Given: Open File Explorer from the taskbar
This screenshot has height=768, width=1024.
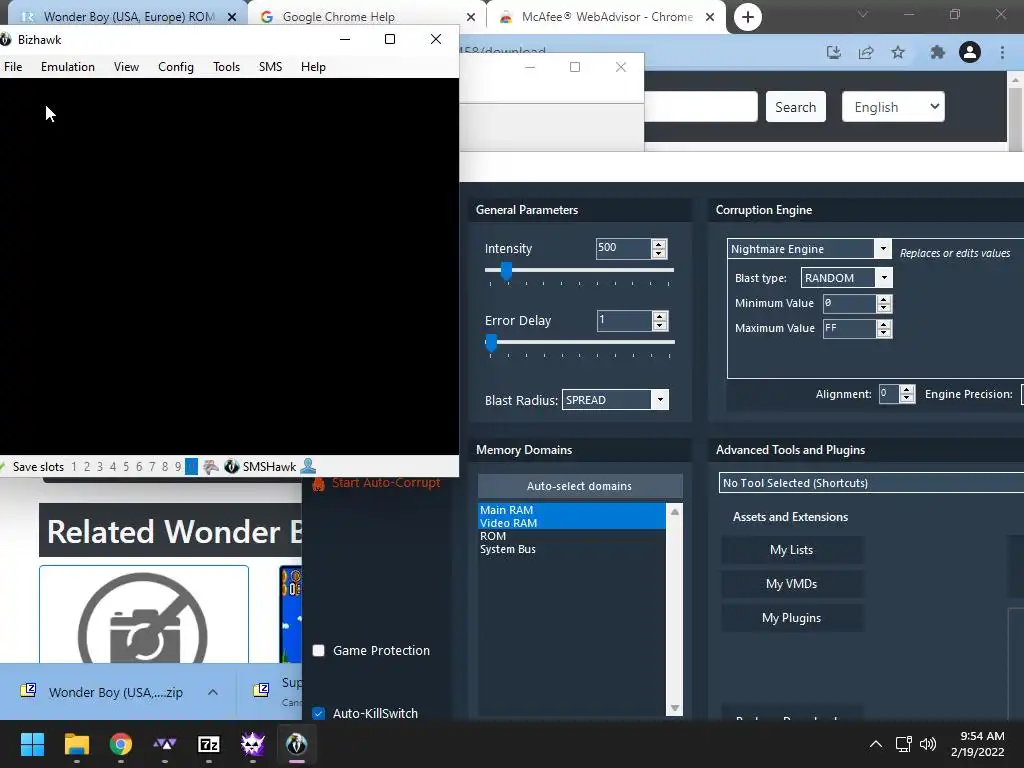Looking at the screenshot, I should [x=76, y=744].
